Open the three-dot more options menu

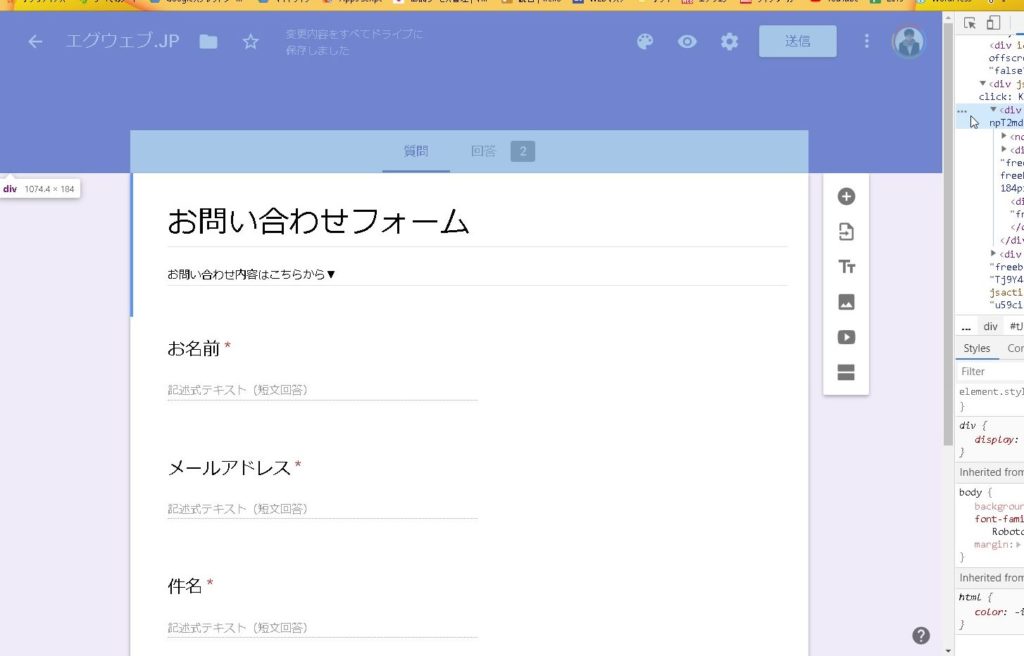(x=867, y=42)
